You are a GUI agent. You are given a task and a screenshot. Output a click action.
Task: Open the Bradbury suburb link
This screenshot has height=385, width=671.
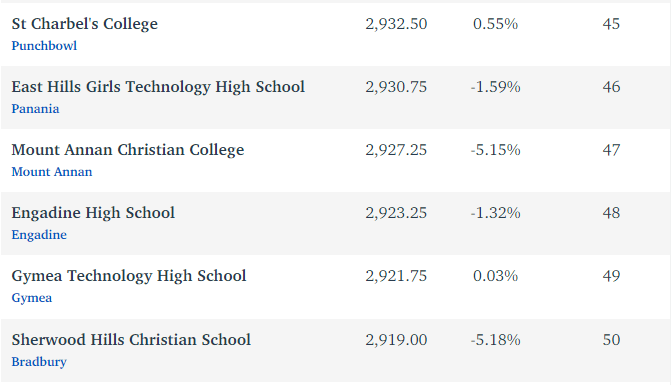click(x=39, y=362)
